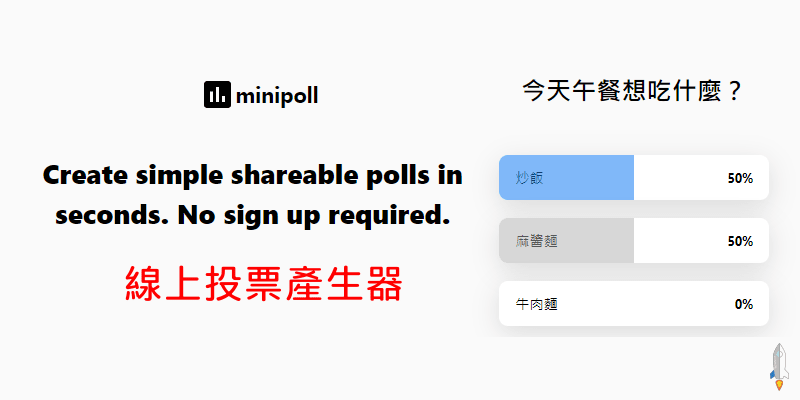Click the blue filled bar of 炒飯
This screenshot has width=800, height=400.
click(x=590, y=178)
